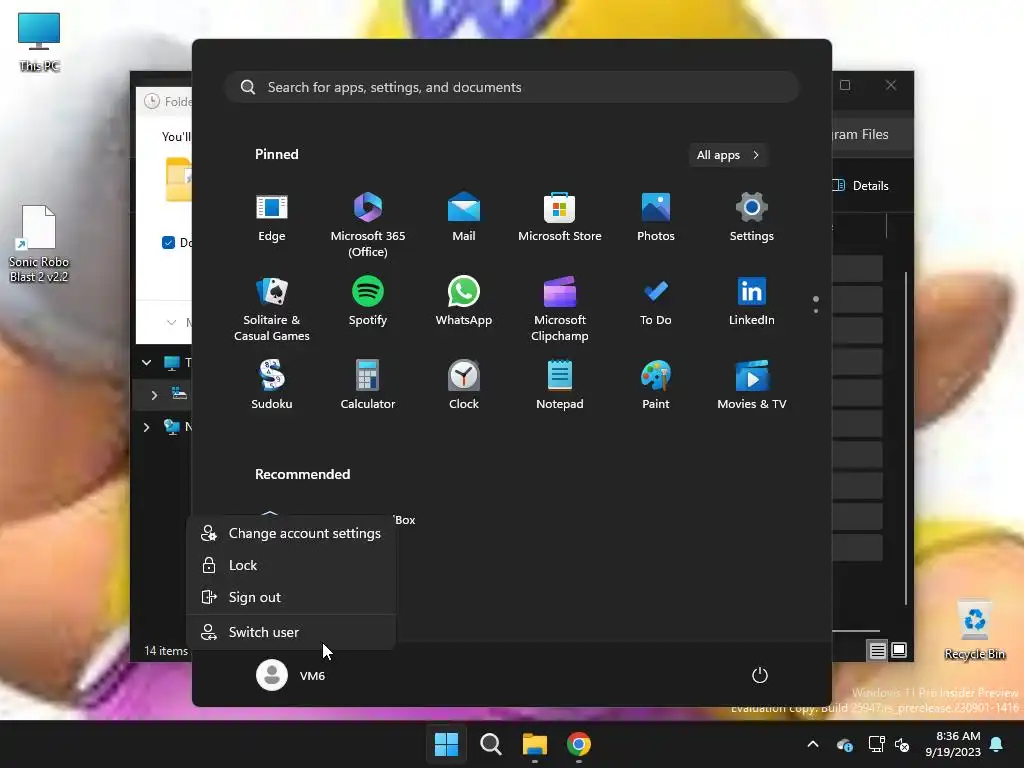
Task: Launch Microsoft 365 (Office)
Action: tap(368, 225)
